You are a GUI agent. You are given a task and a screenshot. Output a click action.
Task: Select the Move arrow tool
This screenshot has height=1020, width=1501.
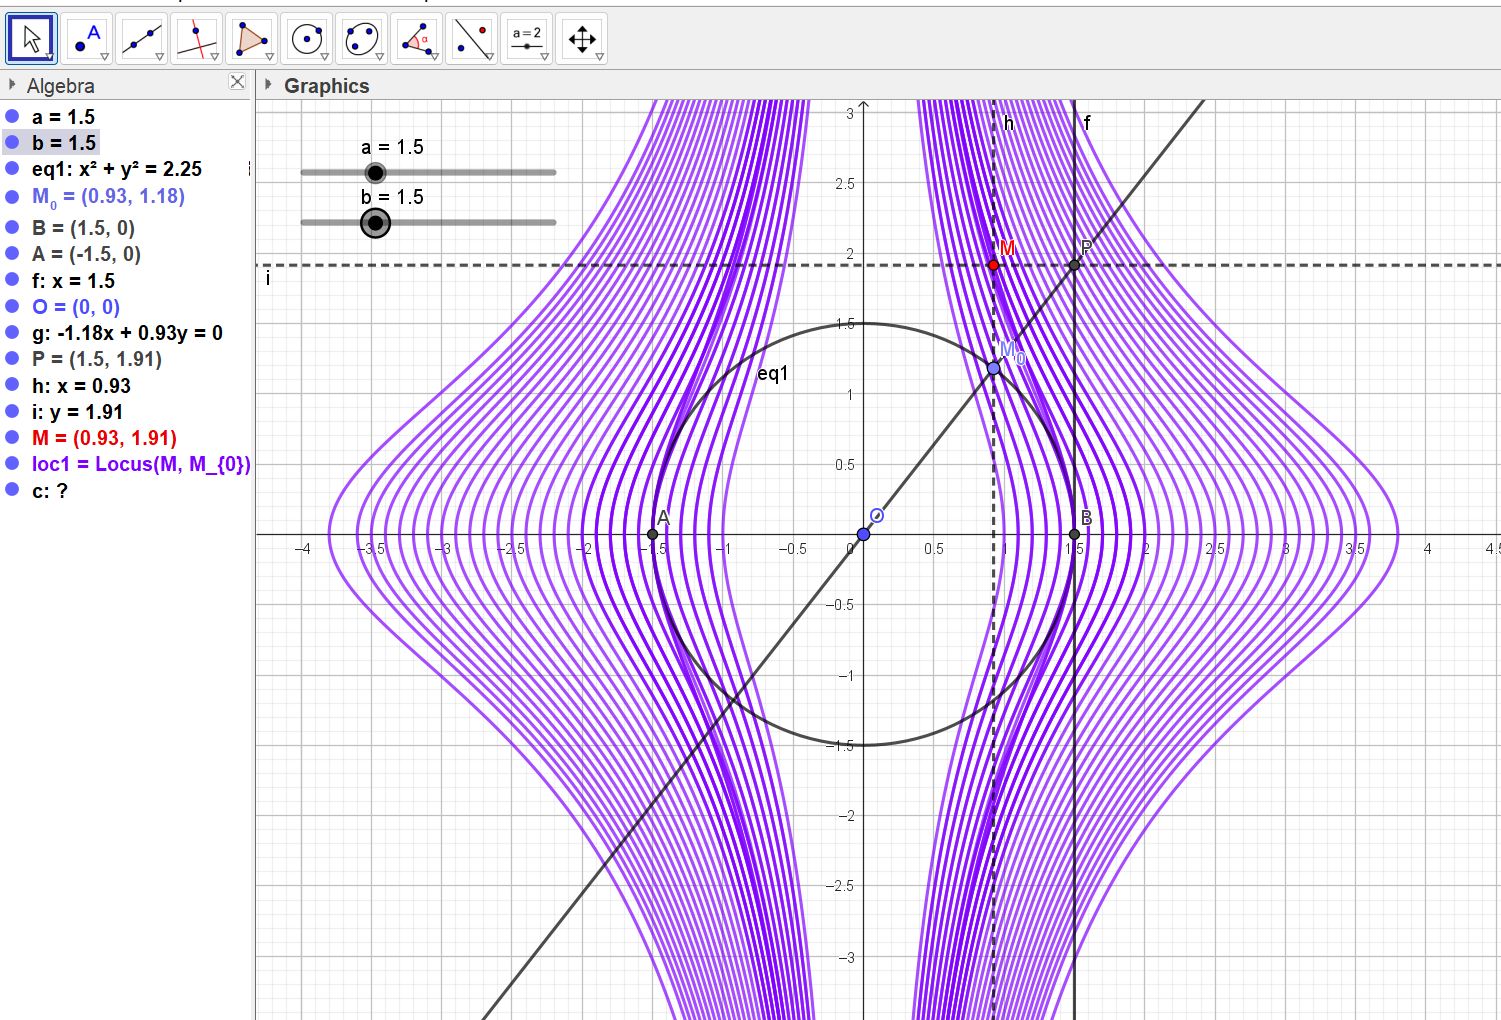pyautogui.click(x=31, y=39)
